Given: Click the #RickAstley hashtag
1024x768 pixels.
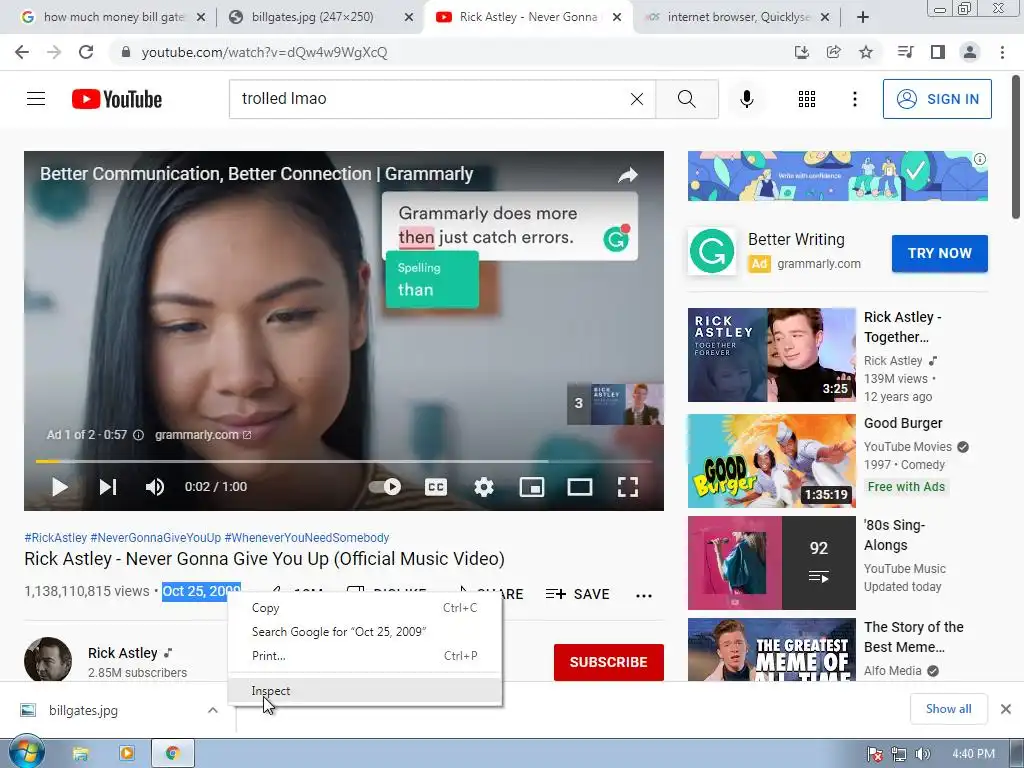Looking at the screenshot, I should (x=56, y=537).
